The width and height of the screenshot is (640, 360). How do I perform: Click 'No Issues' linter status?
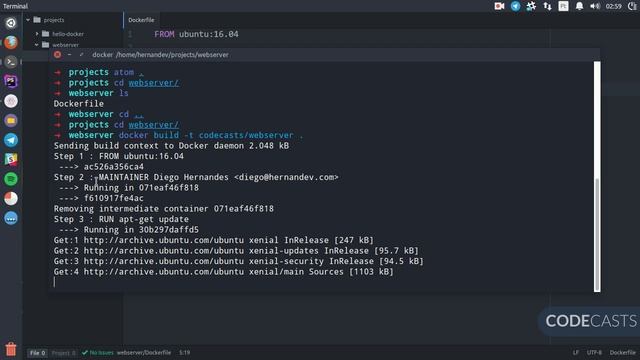pyautogui.click(x=98, y=353)
